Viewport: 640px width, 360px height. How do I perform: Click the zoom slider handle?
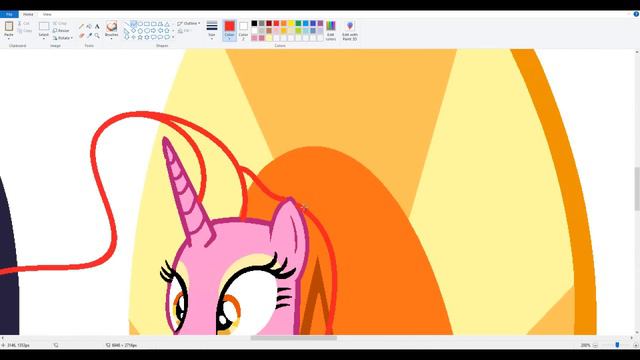pos(617,345)
